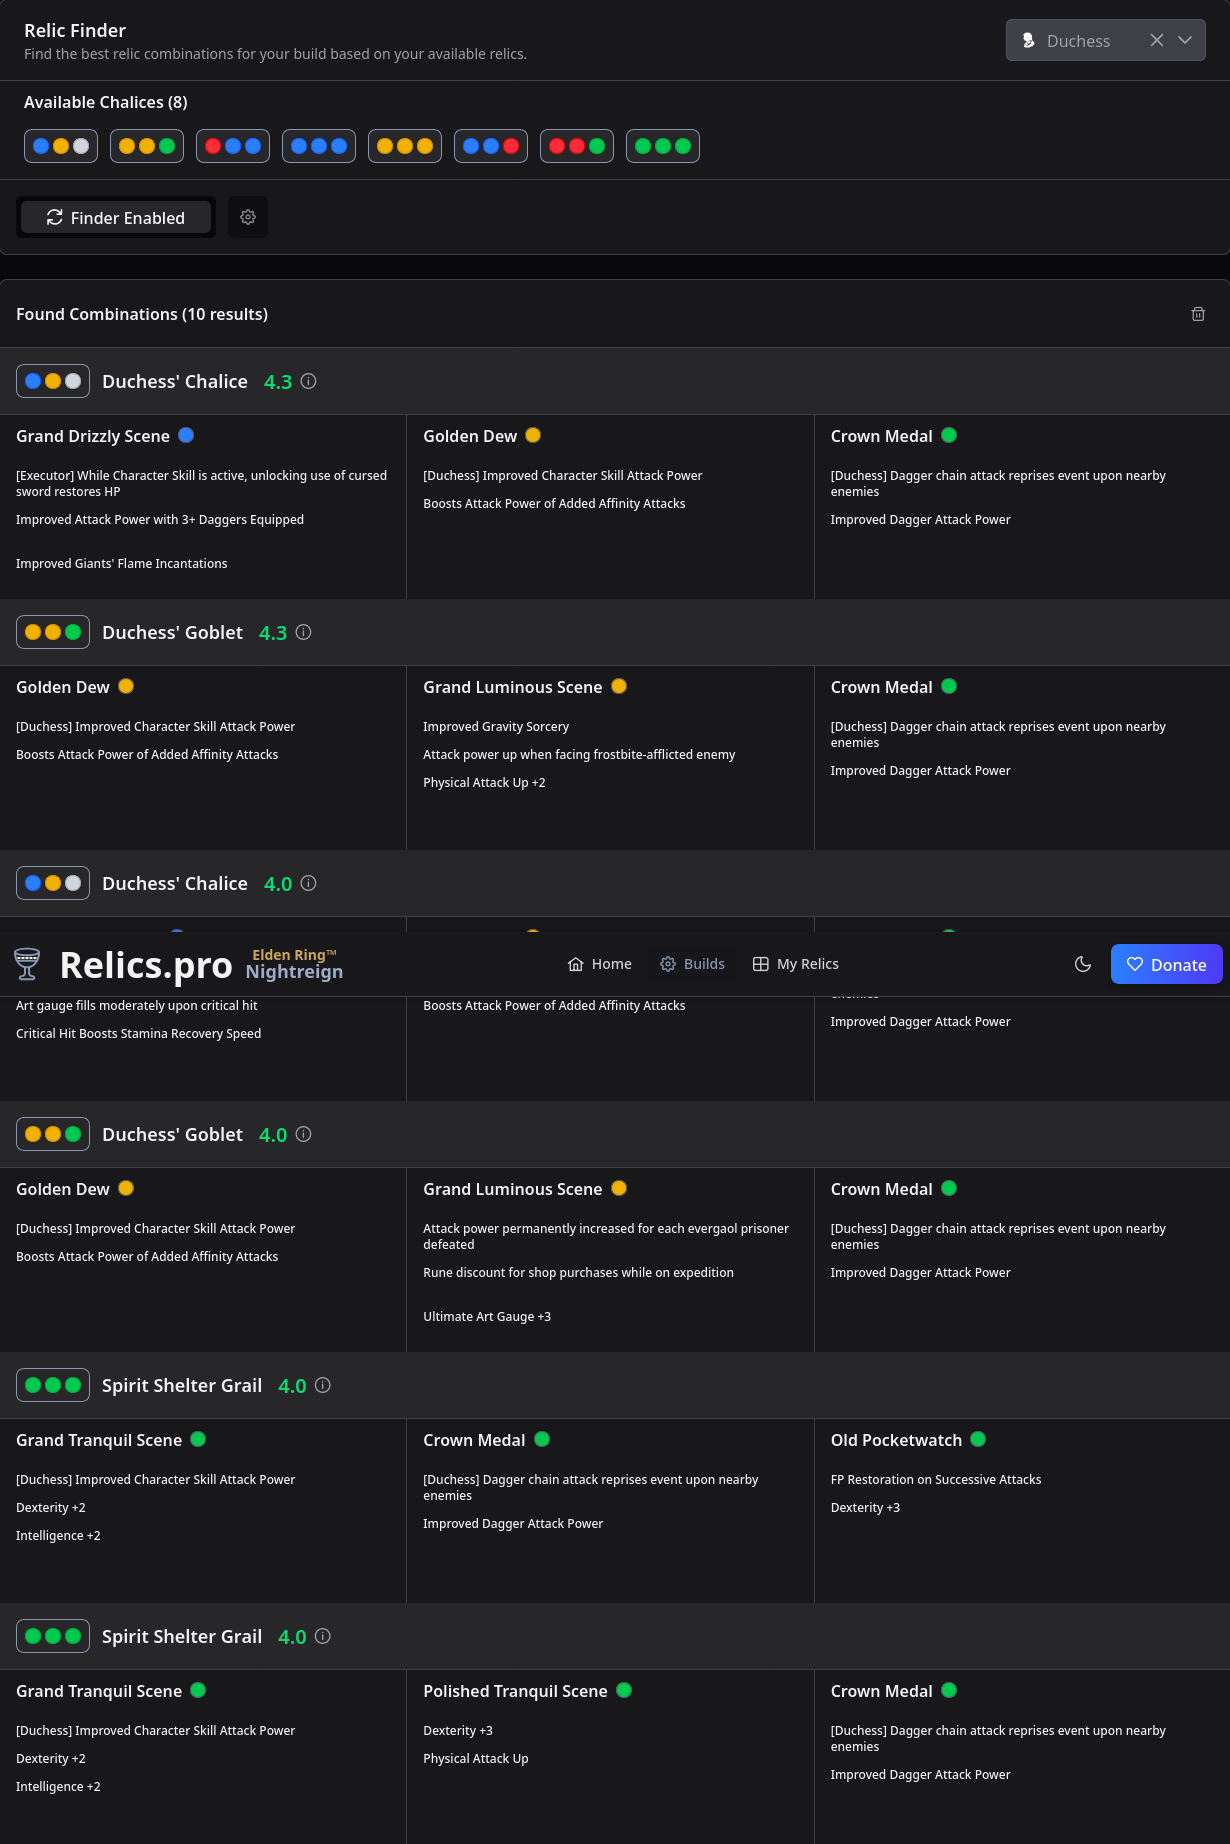Image resolution: width=1230 pixels, height=1844 pixels.
Task: Click green dot beside first Grand Tranquil Scene
Action: pyautogui.click(x=198, y=1439)
